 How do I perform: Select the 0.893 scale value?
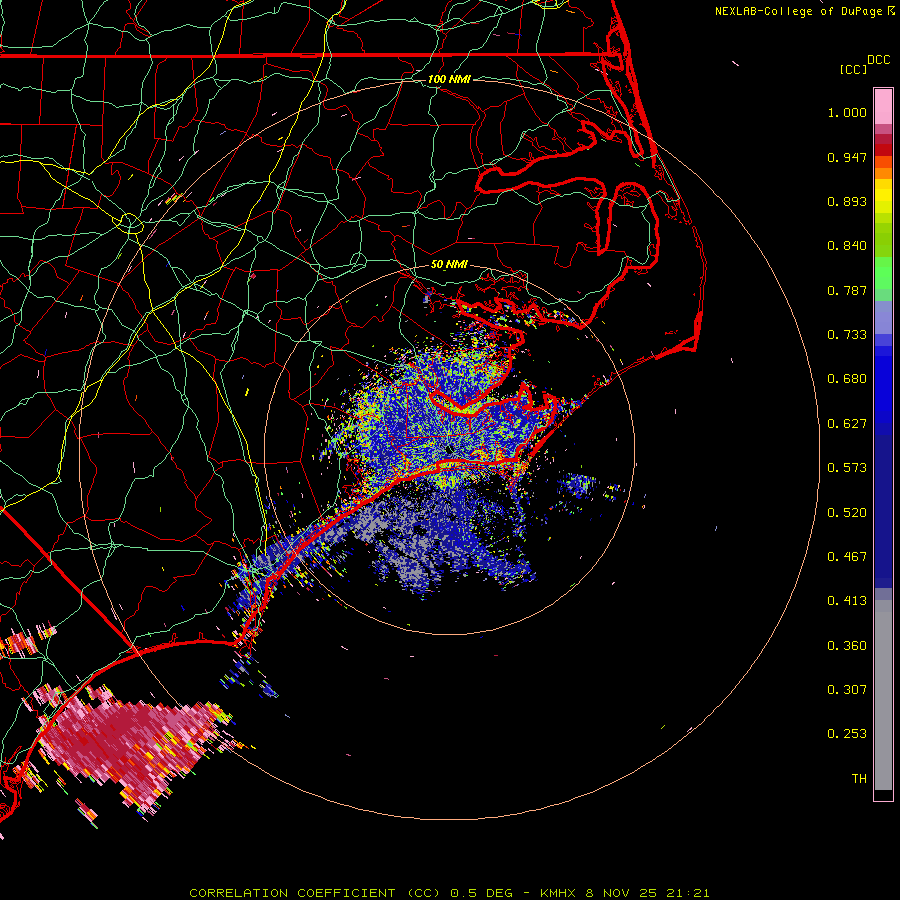point(847,201)
